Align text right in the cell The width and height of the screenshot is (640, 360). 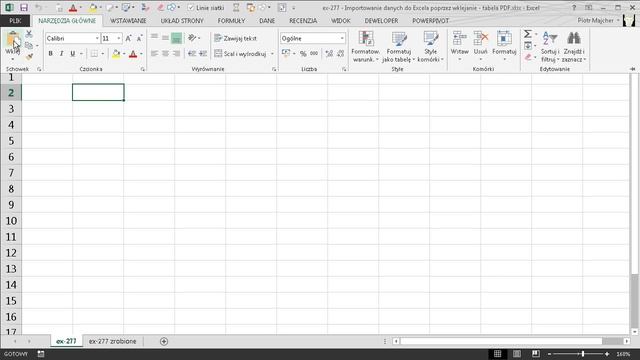pos(176,53)
